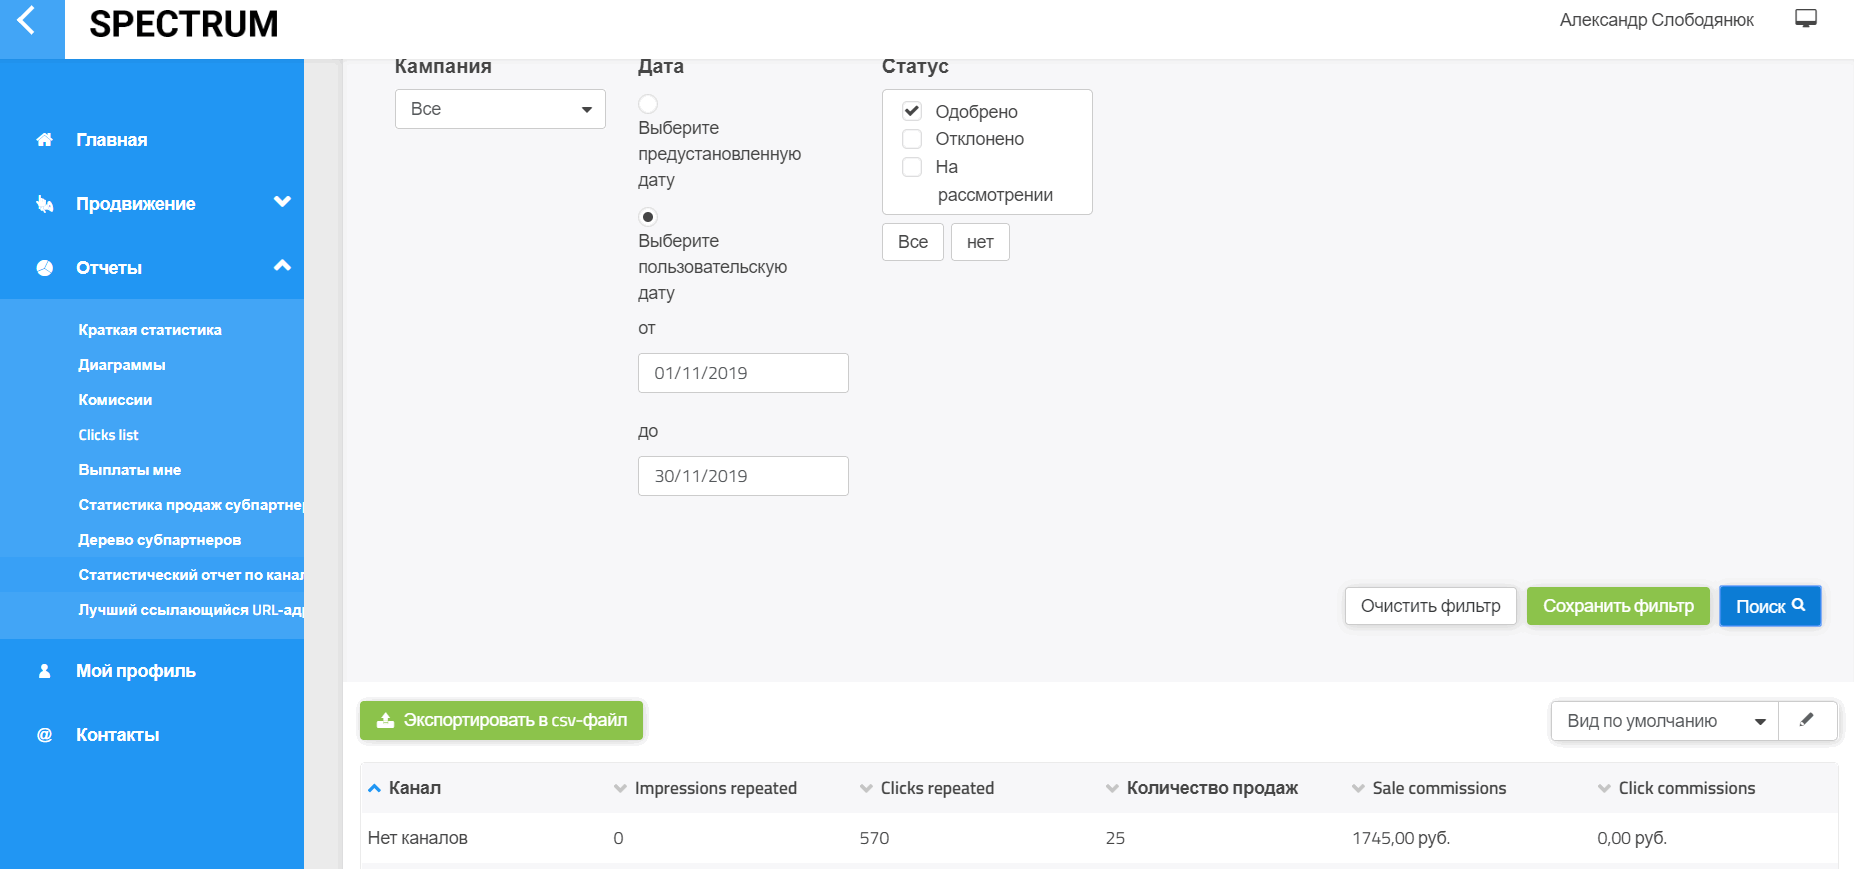Click the @ icon for Контакты
Screen dimensions: 1854x869
(x=45, y=735)
